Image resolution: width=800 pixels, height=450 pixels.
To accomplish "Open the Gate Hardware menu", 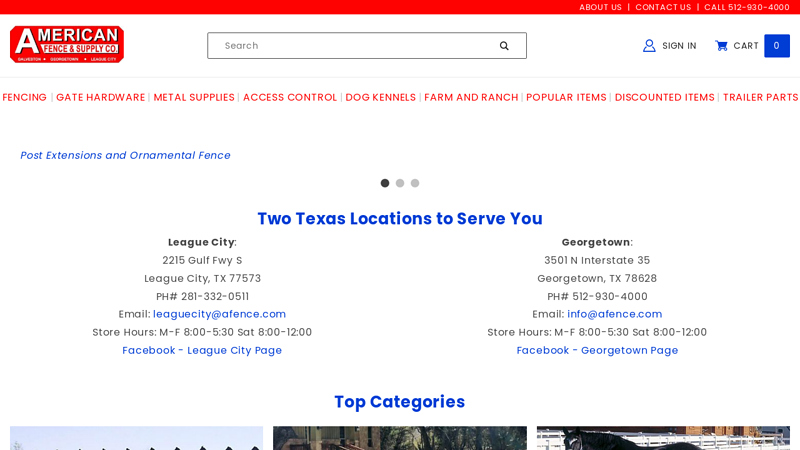I will point(101,97).
